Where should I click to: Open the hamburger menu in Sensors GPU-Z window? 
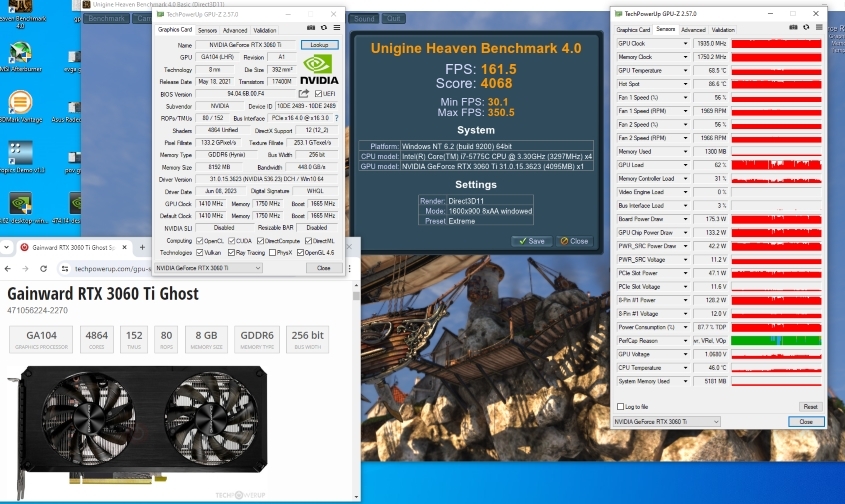[819, 27]
